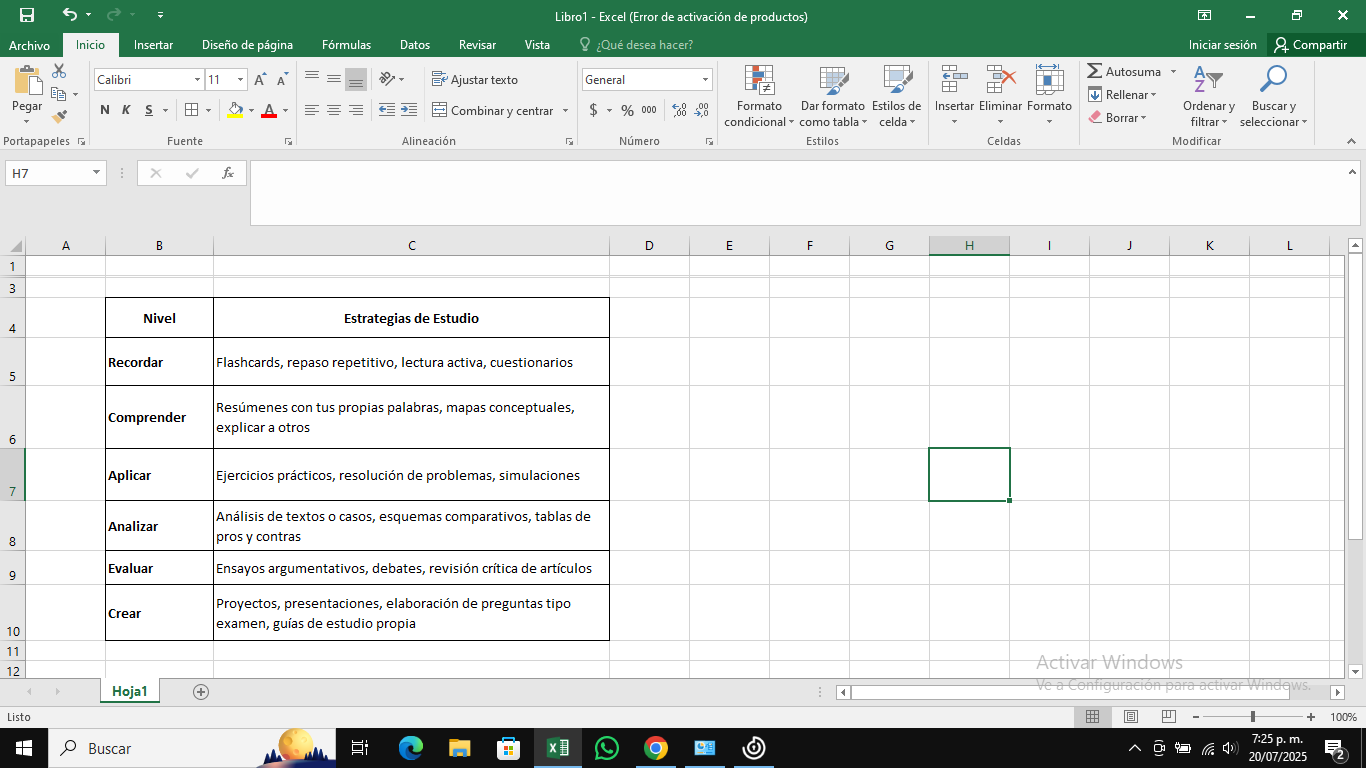The image size is (1366, 768).
Task: Open the Combinar y centrar dropdown arrow
Action: (566, 111)
